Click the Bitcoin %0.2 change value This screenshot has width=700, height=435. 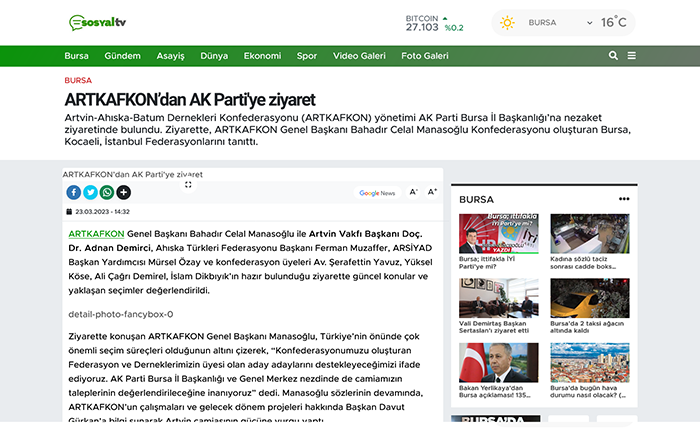tap(454, 28)
